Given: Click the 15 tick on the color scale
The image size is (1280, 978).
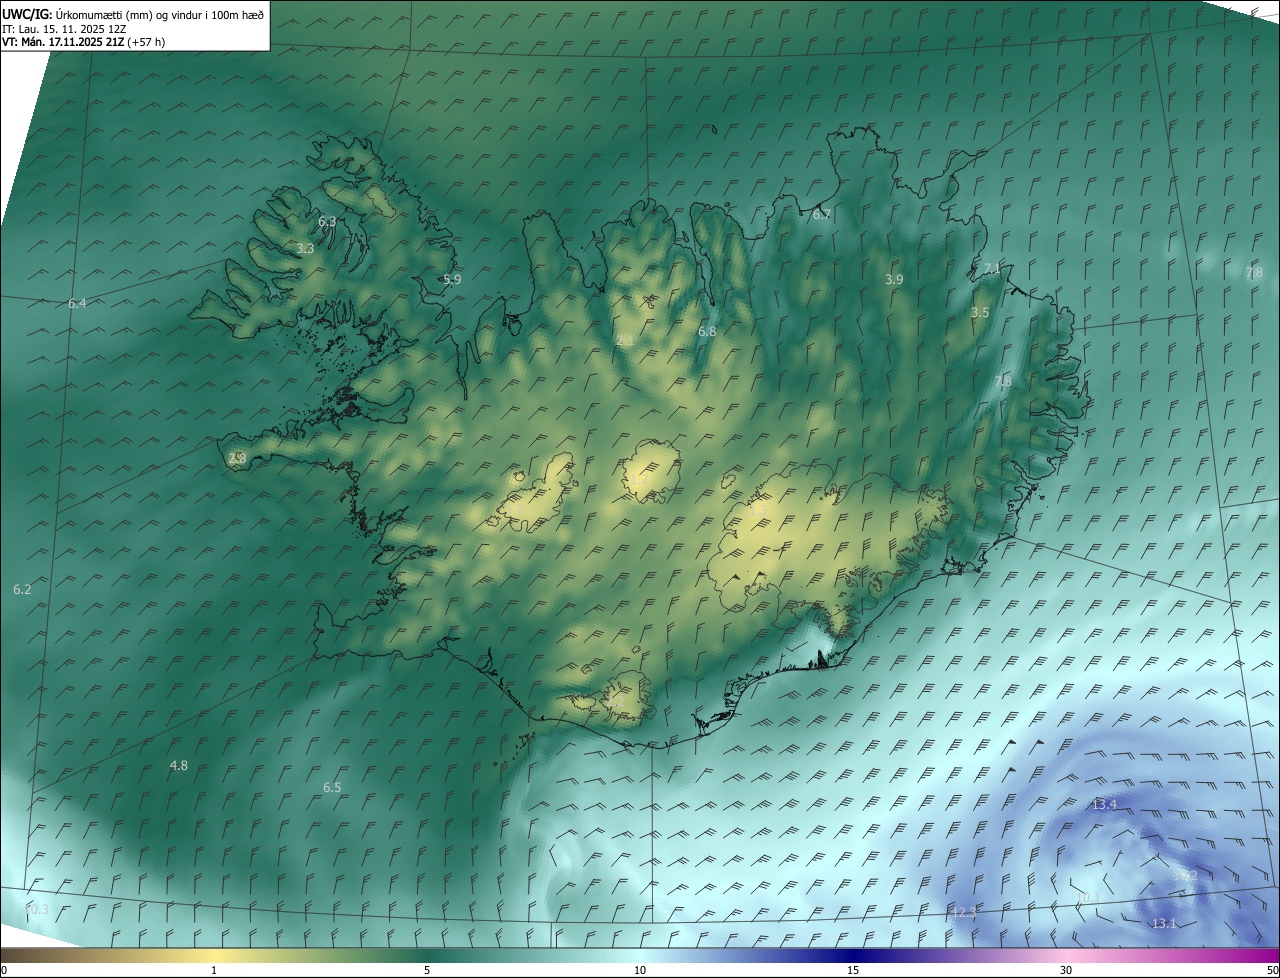Looking at the screenshot, I should [x=853, y=970].
